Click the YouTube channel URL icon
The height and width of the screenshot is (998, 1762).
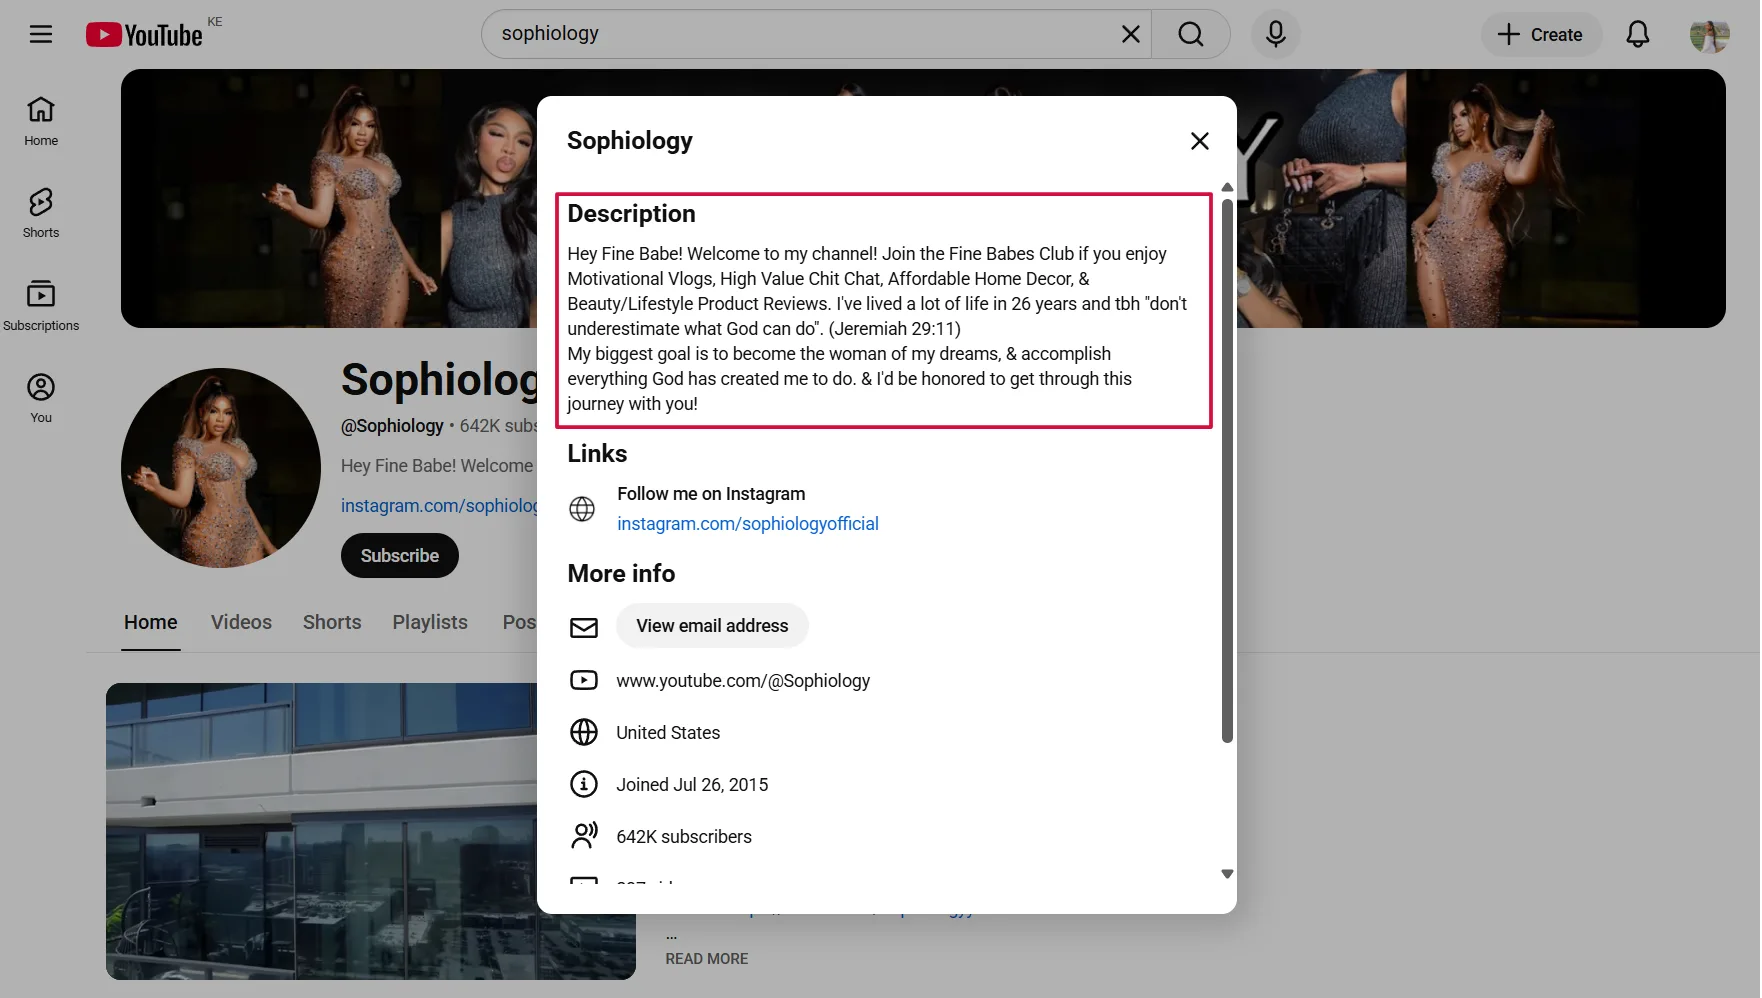click(x=584, y=680)
